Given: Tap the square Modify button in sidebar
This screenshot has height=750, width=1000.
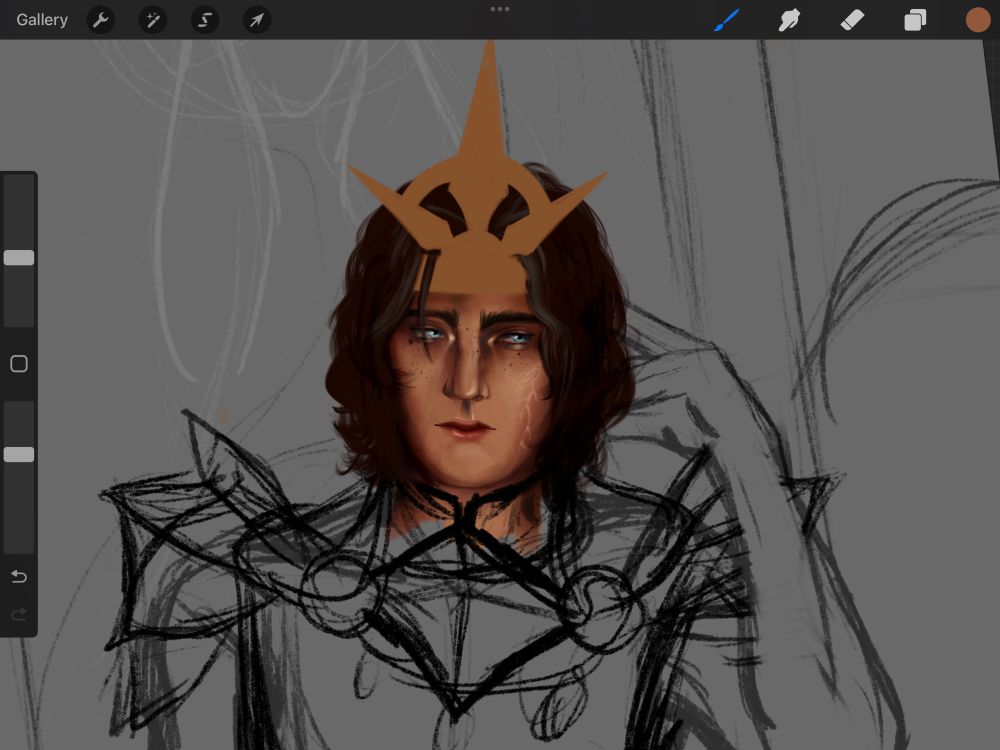Looking at the screenshot, I should tap(19, 364).
